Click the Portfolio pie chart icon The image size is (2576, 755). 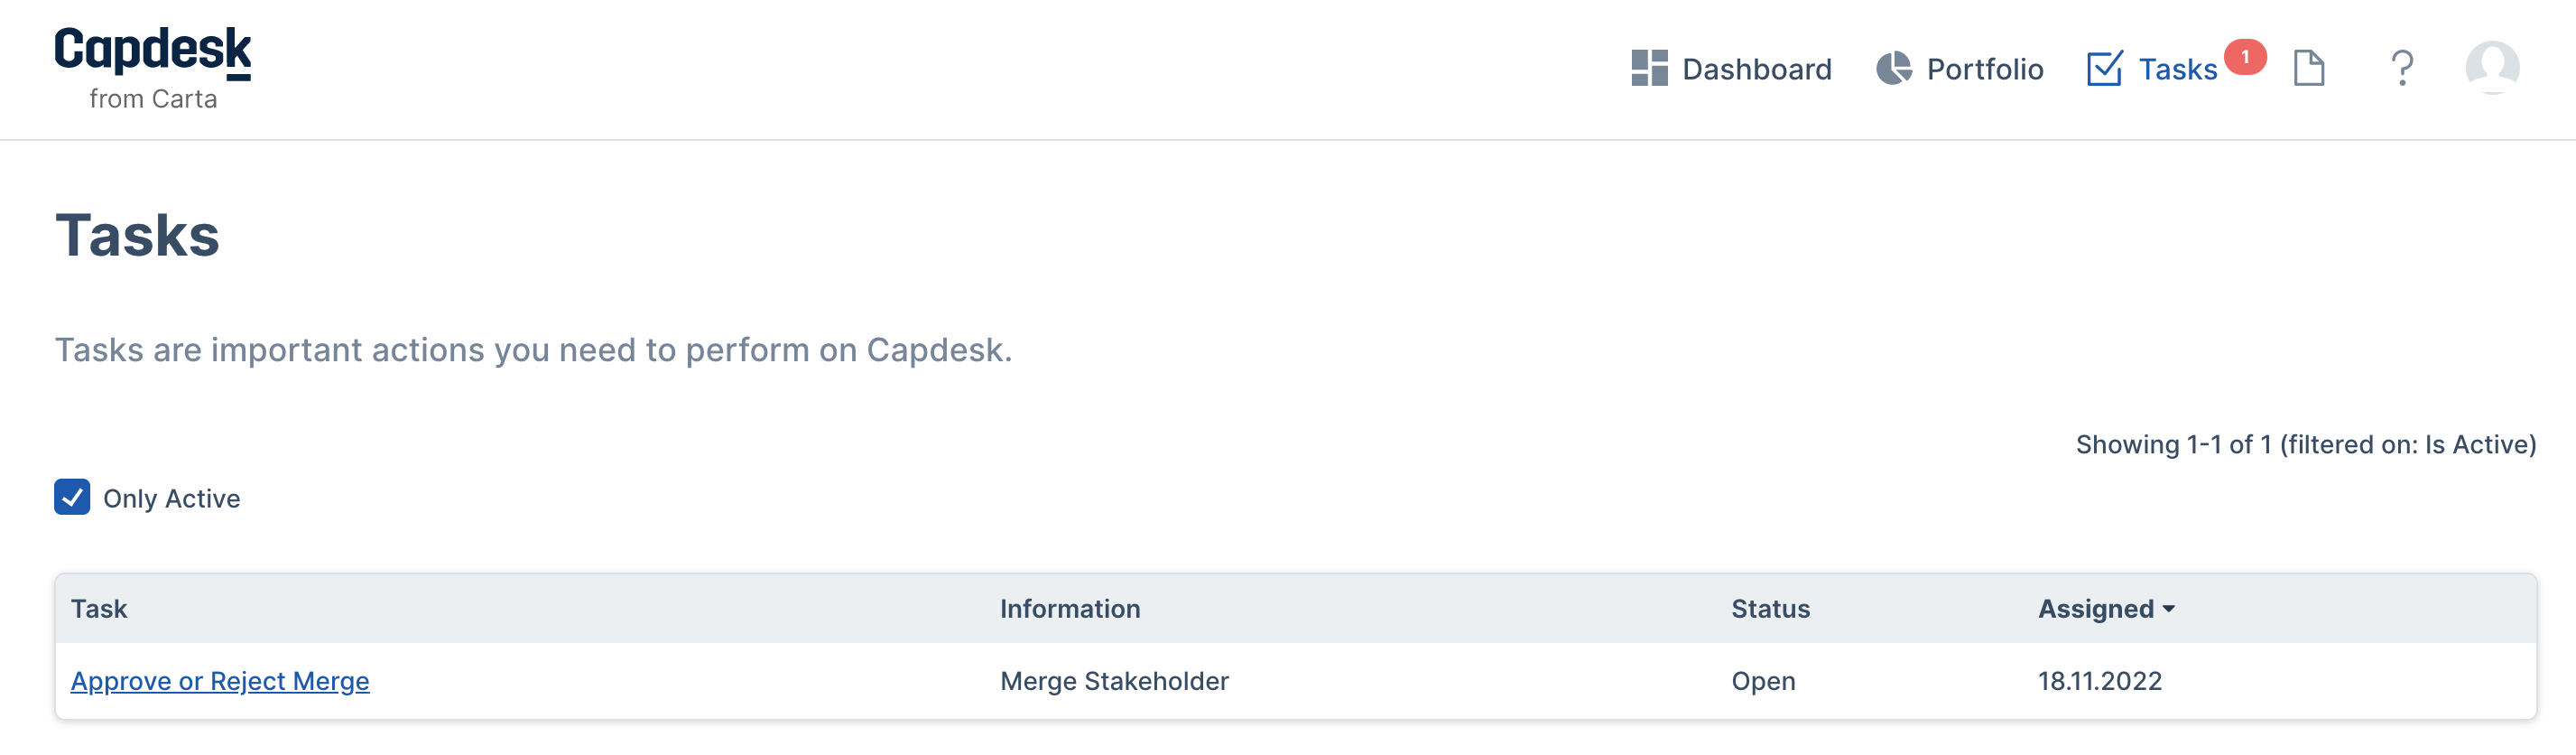1893,69
